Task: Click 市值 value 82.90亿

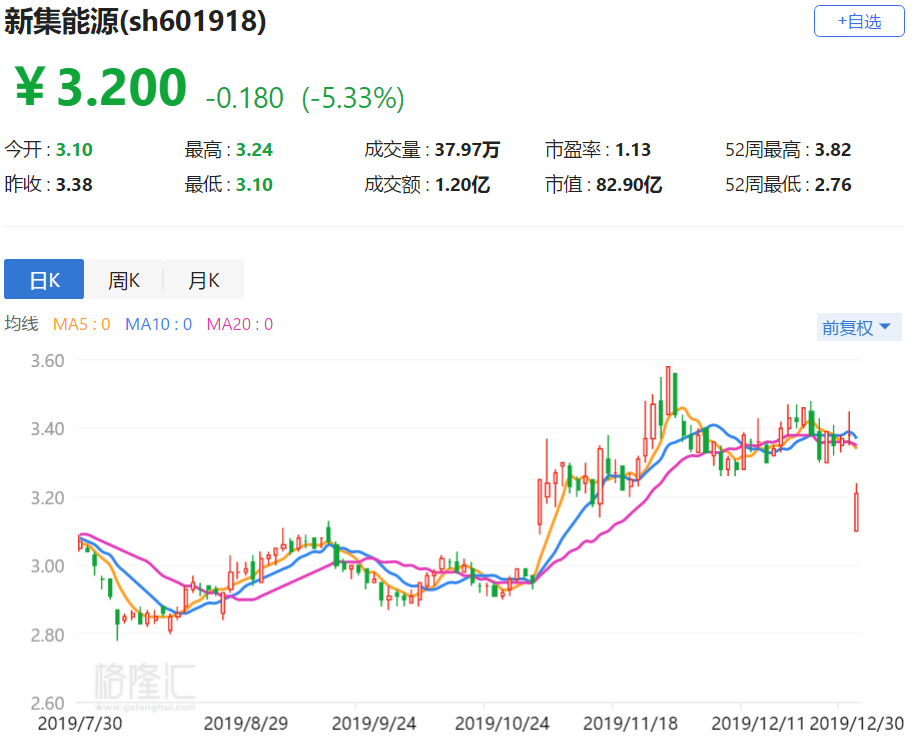Action: (629, 184)
